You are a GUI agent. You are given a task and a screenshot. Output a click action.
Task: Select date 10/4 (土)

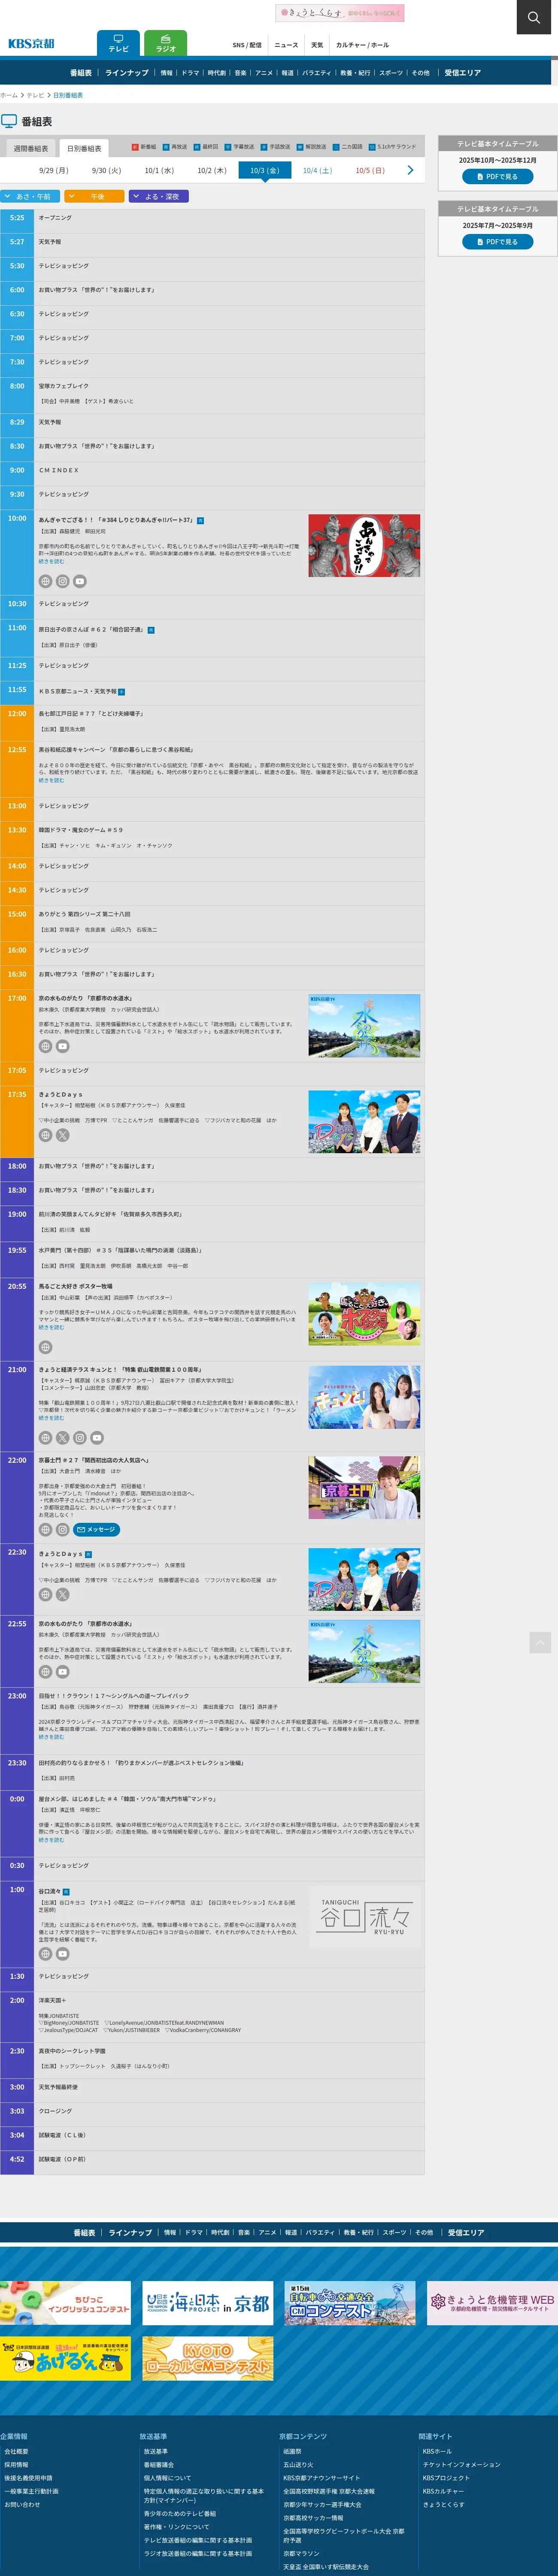coord(317,170)
